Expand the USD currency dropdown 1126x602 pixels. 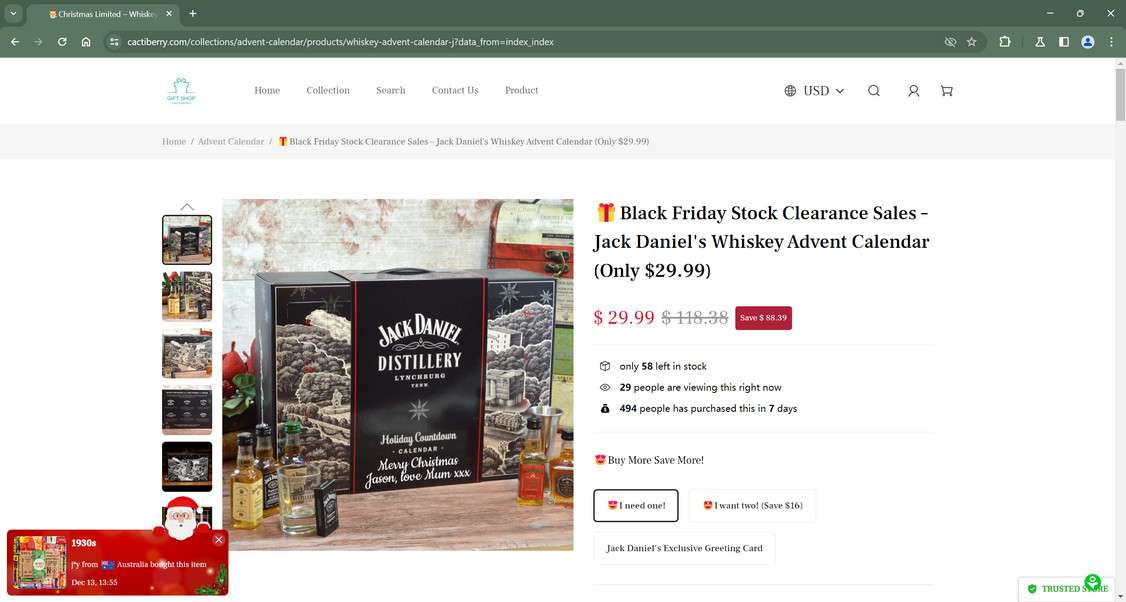[x=814, y=91]
